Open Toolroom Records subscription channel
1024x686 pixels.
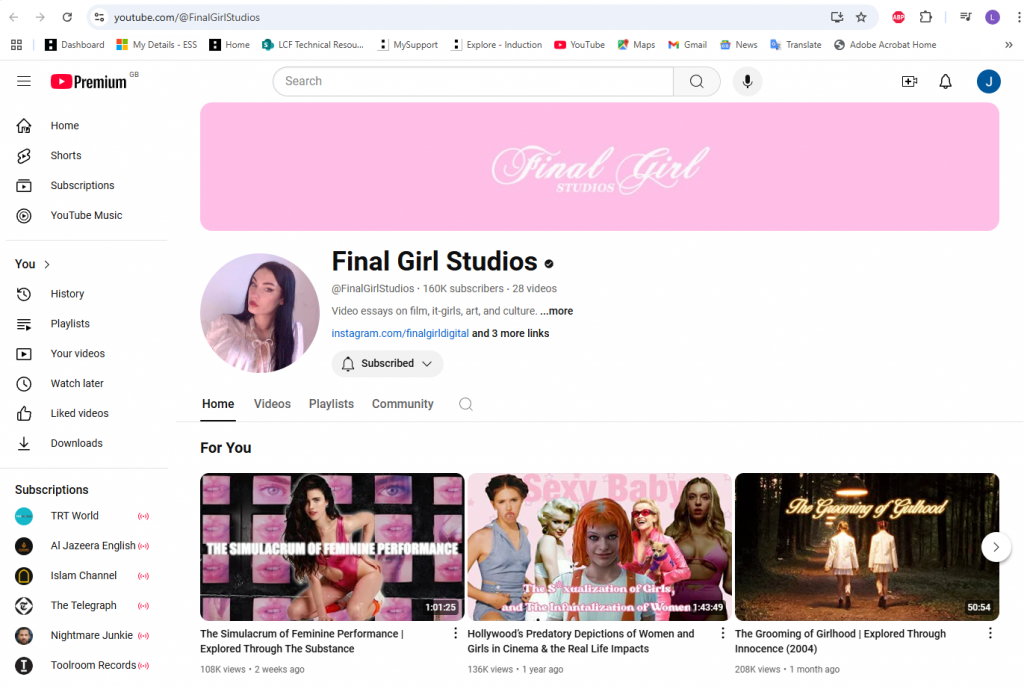pos(82,666)
